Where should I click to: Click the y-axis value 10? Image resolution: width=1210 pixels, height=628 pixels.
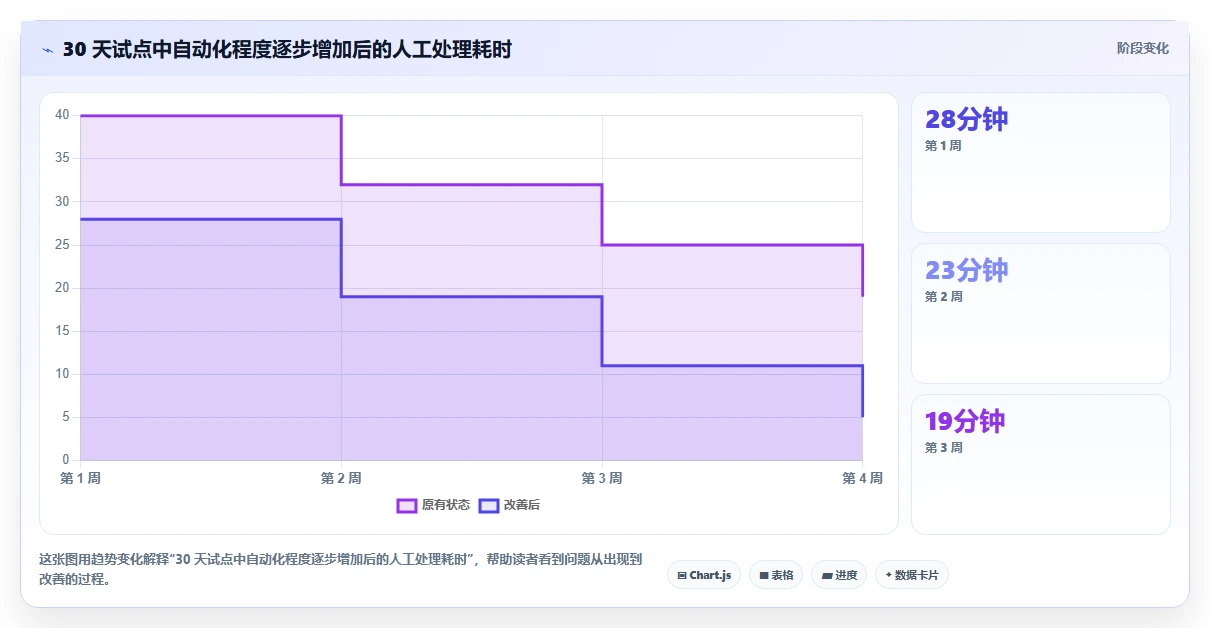pos(62,374)
